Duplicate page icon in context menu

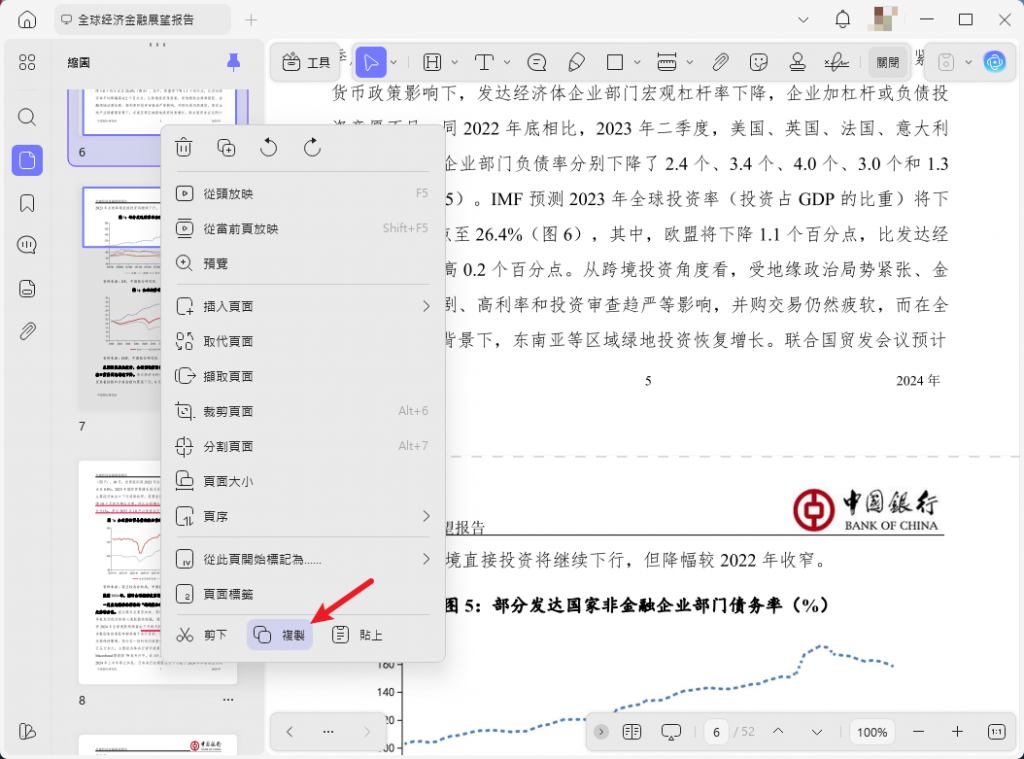pos(226,148)
